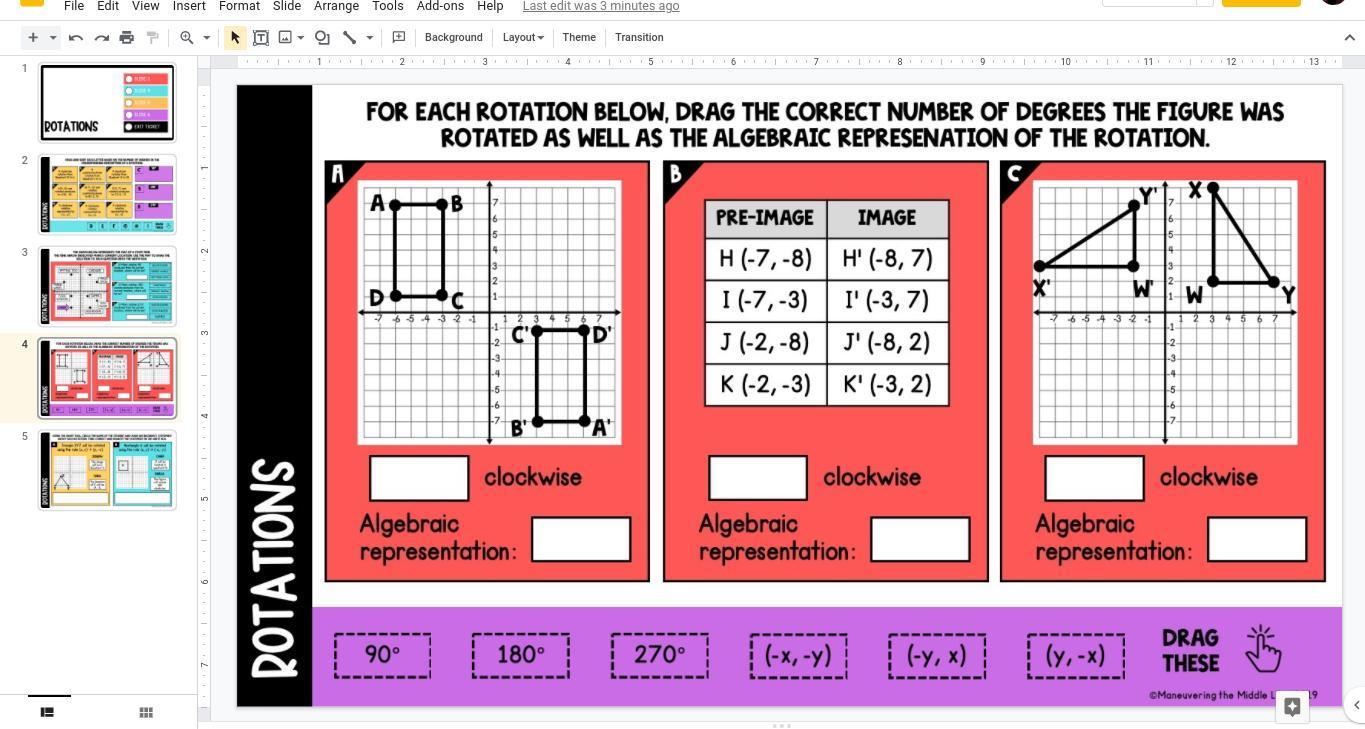Click the DRAG THESE pointing hand icon
Screen dimensions: 1365x729
(1263, 650)
